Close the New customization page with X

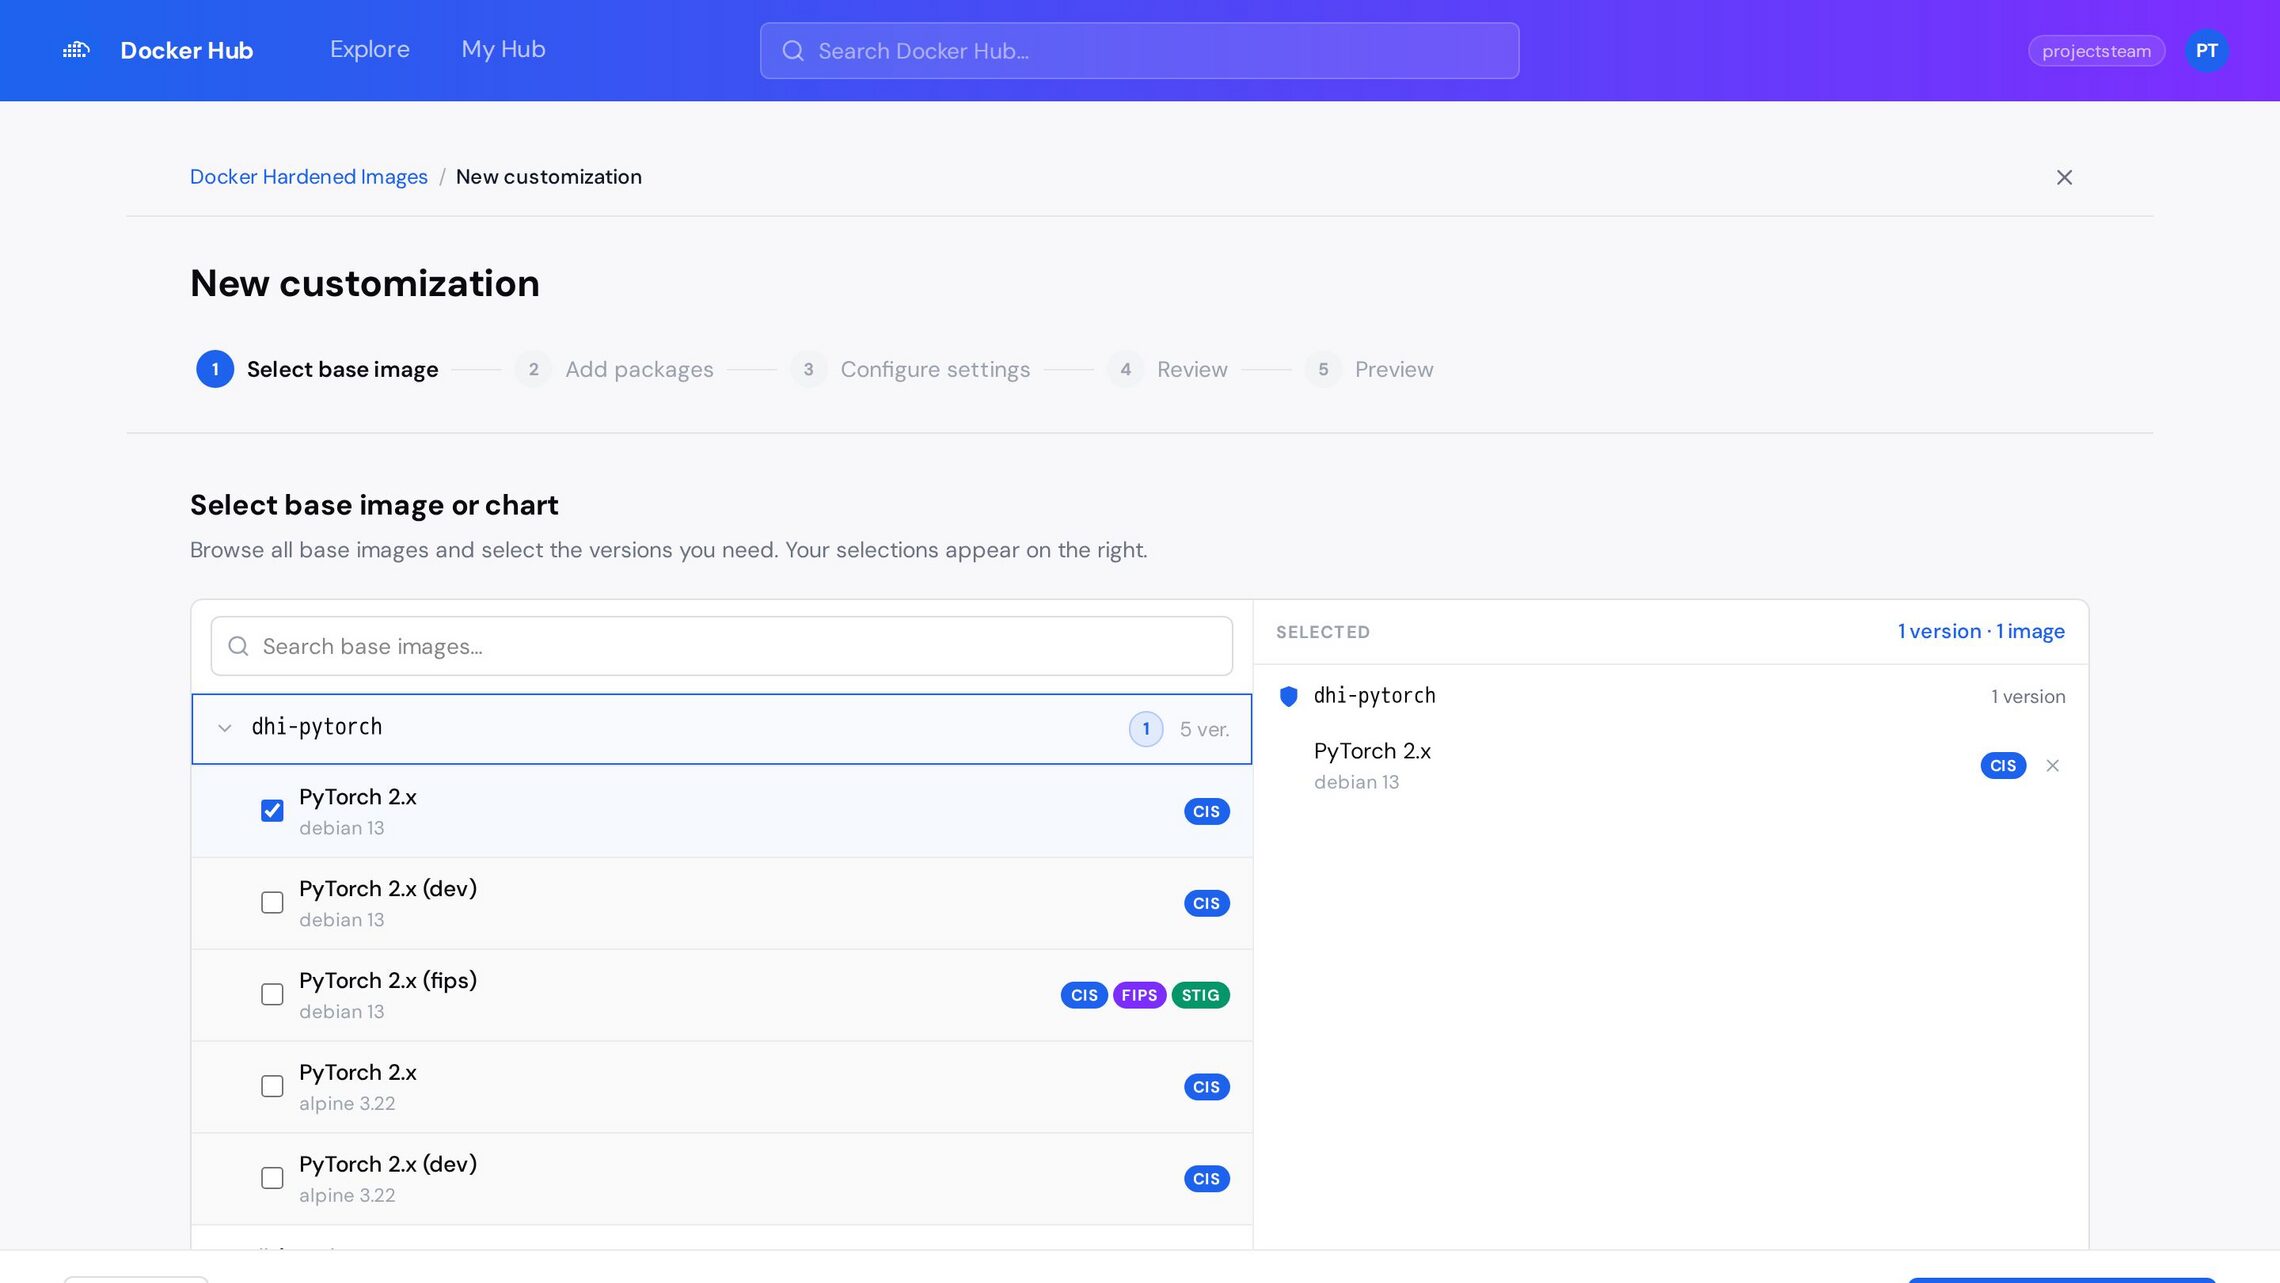click(x=2064, y=177)
